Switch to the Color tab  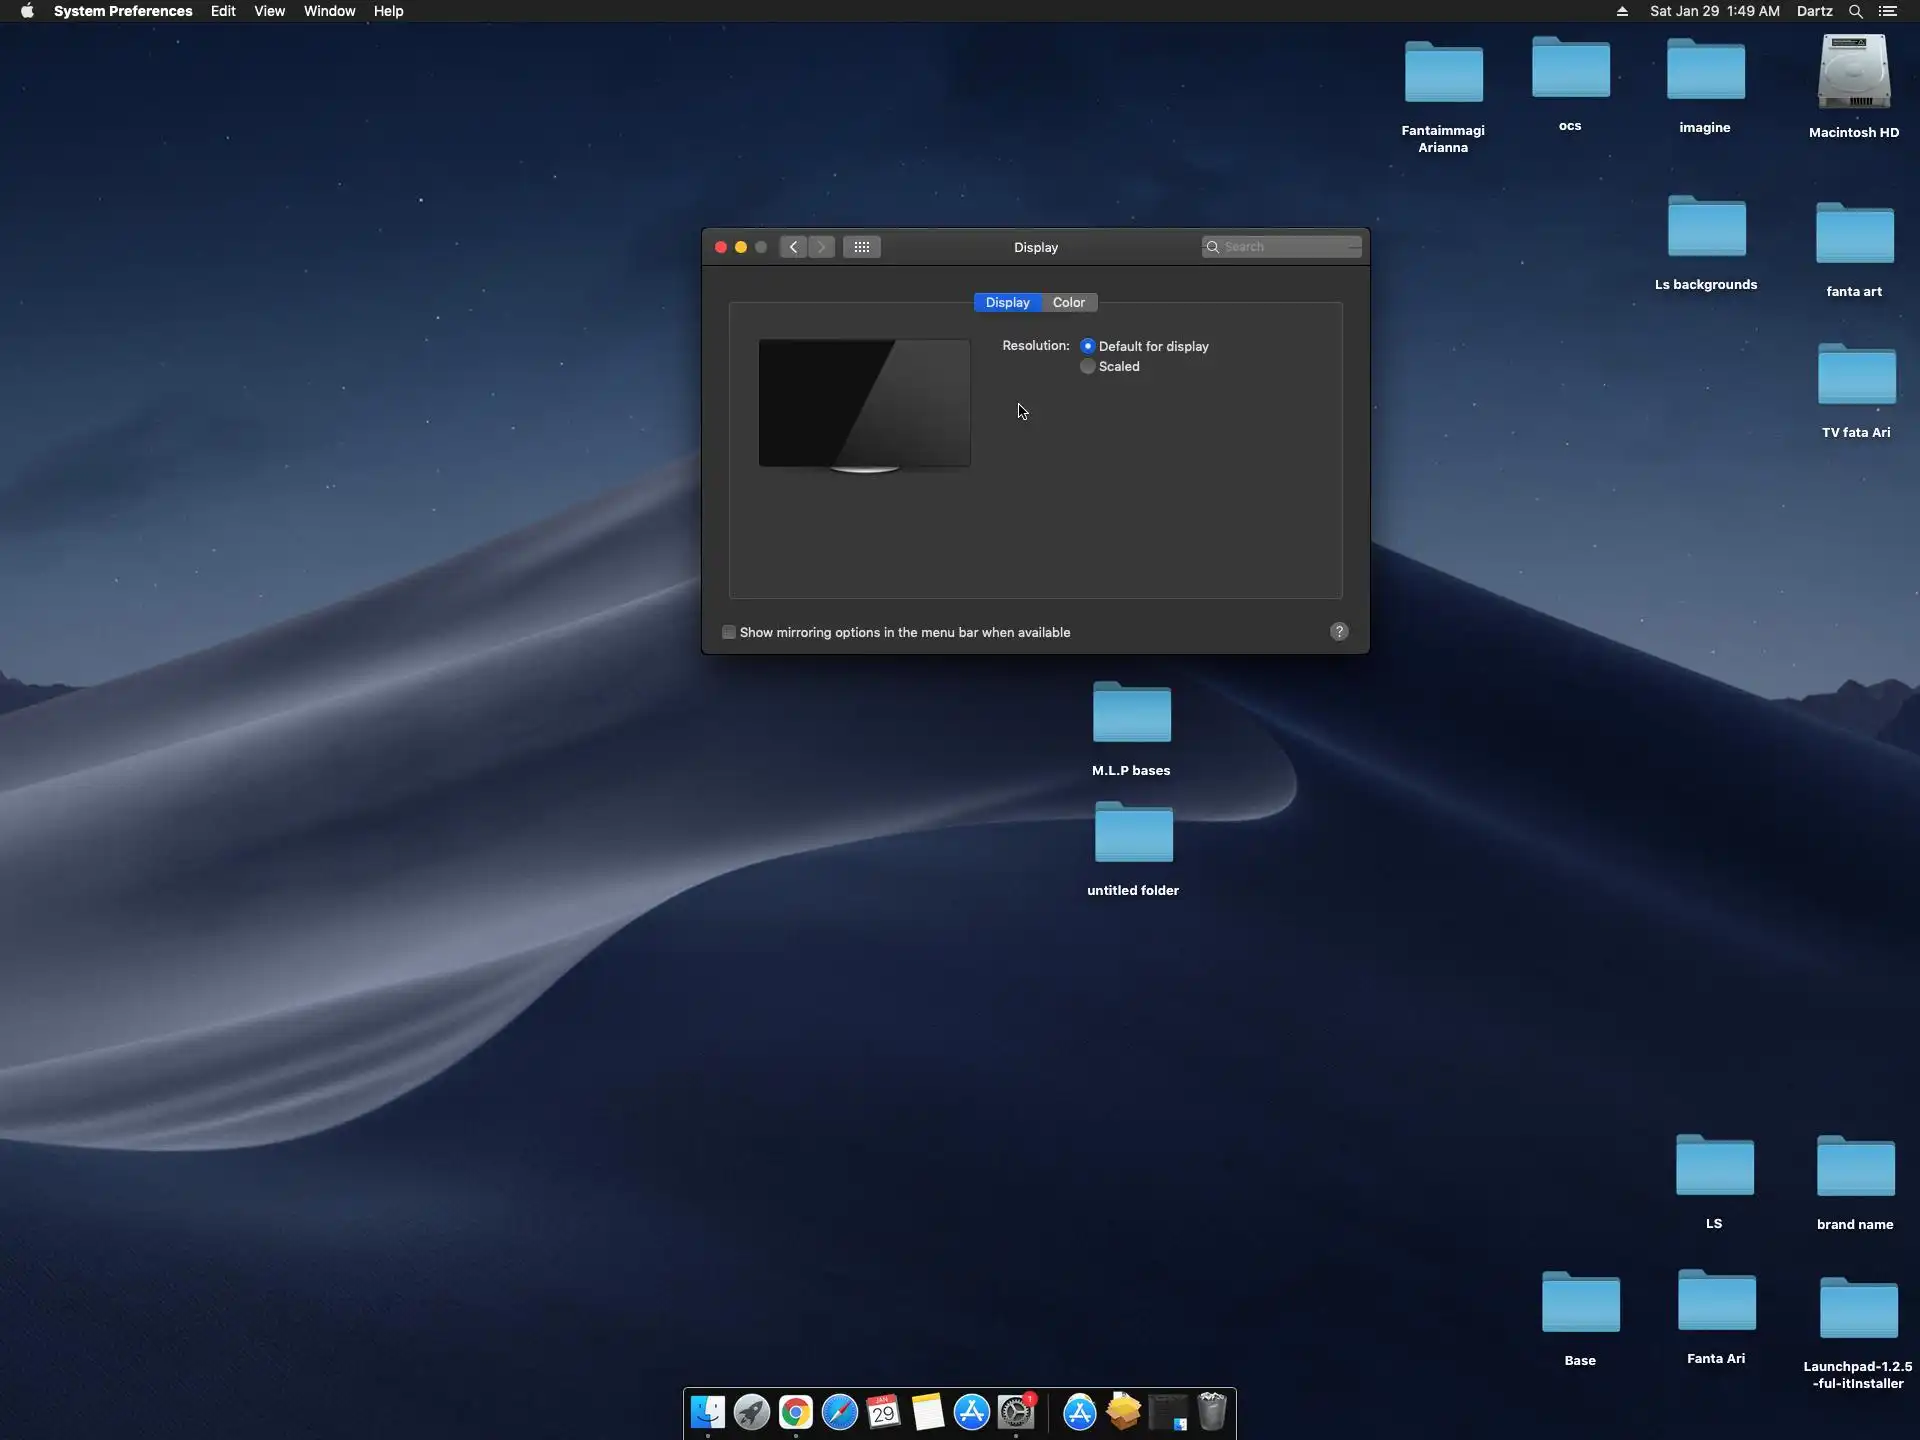(1068, 302)
